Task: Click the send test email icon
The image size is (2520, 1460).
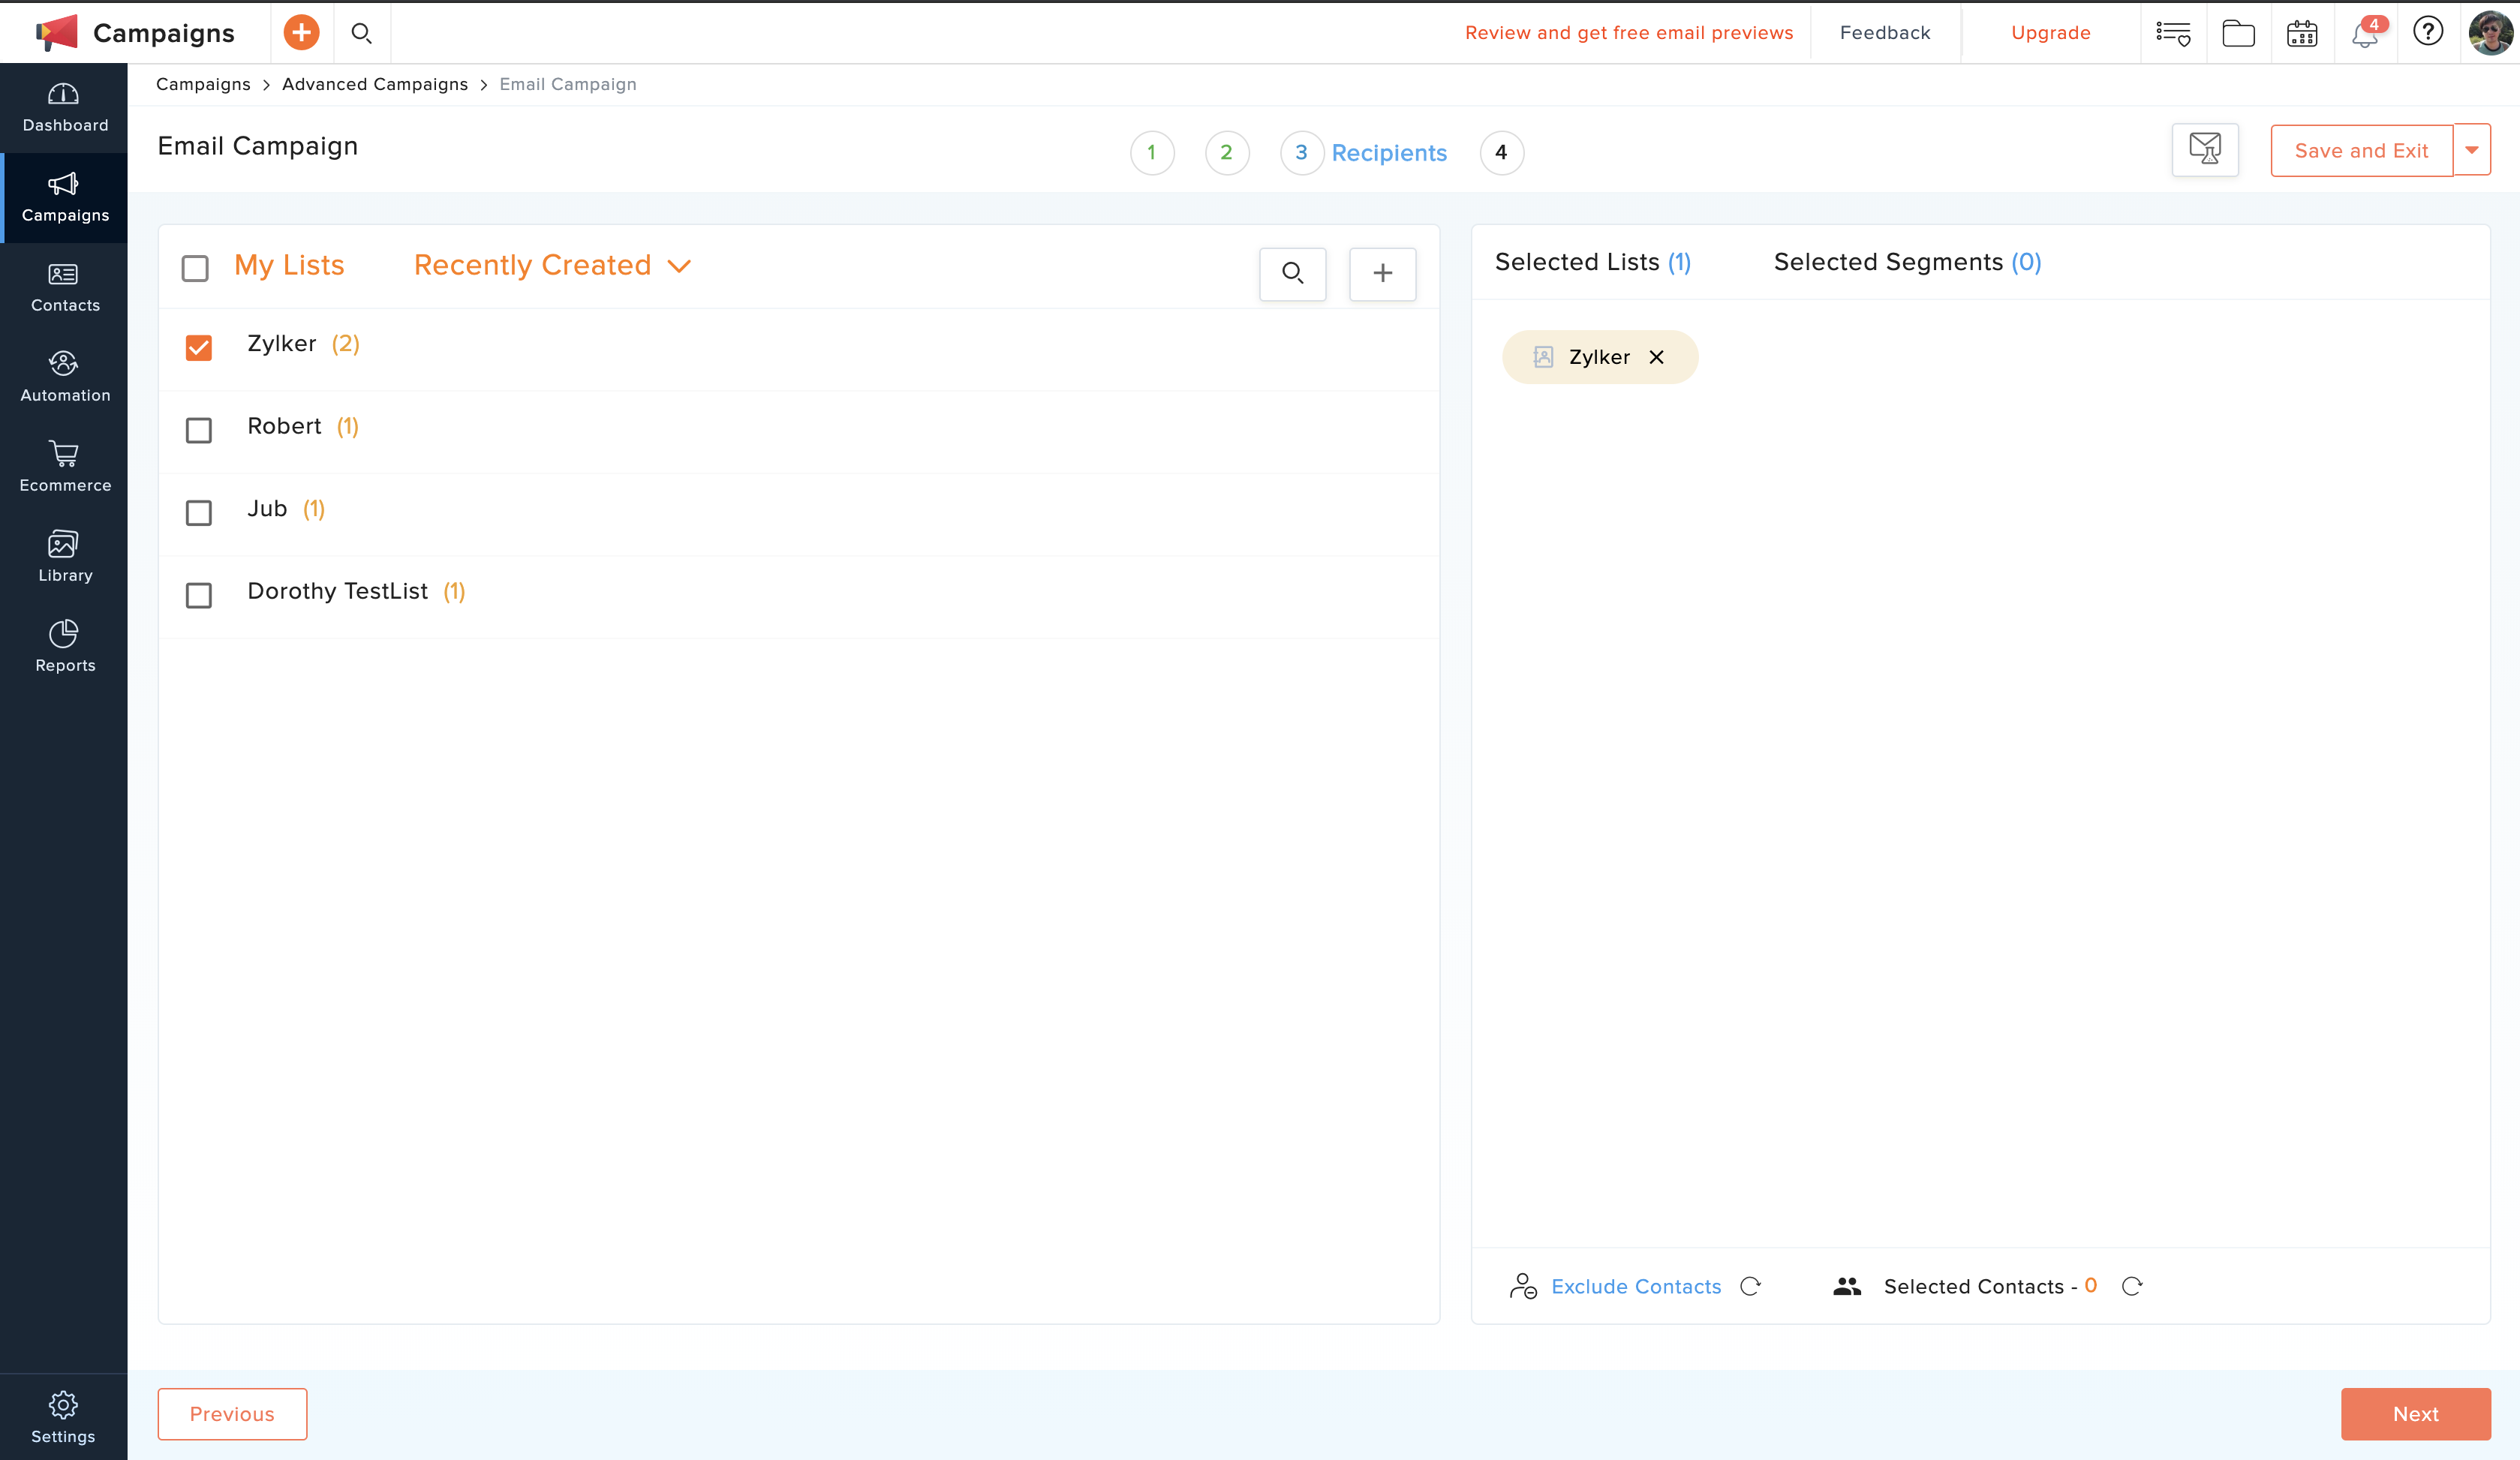Action: [2204, 150]
